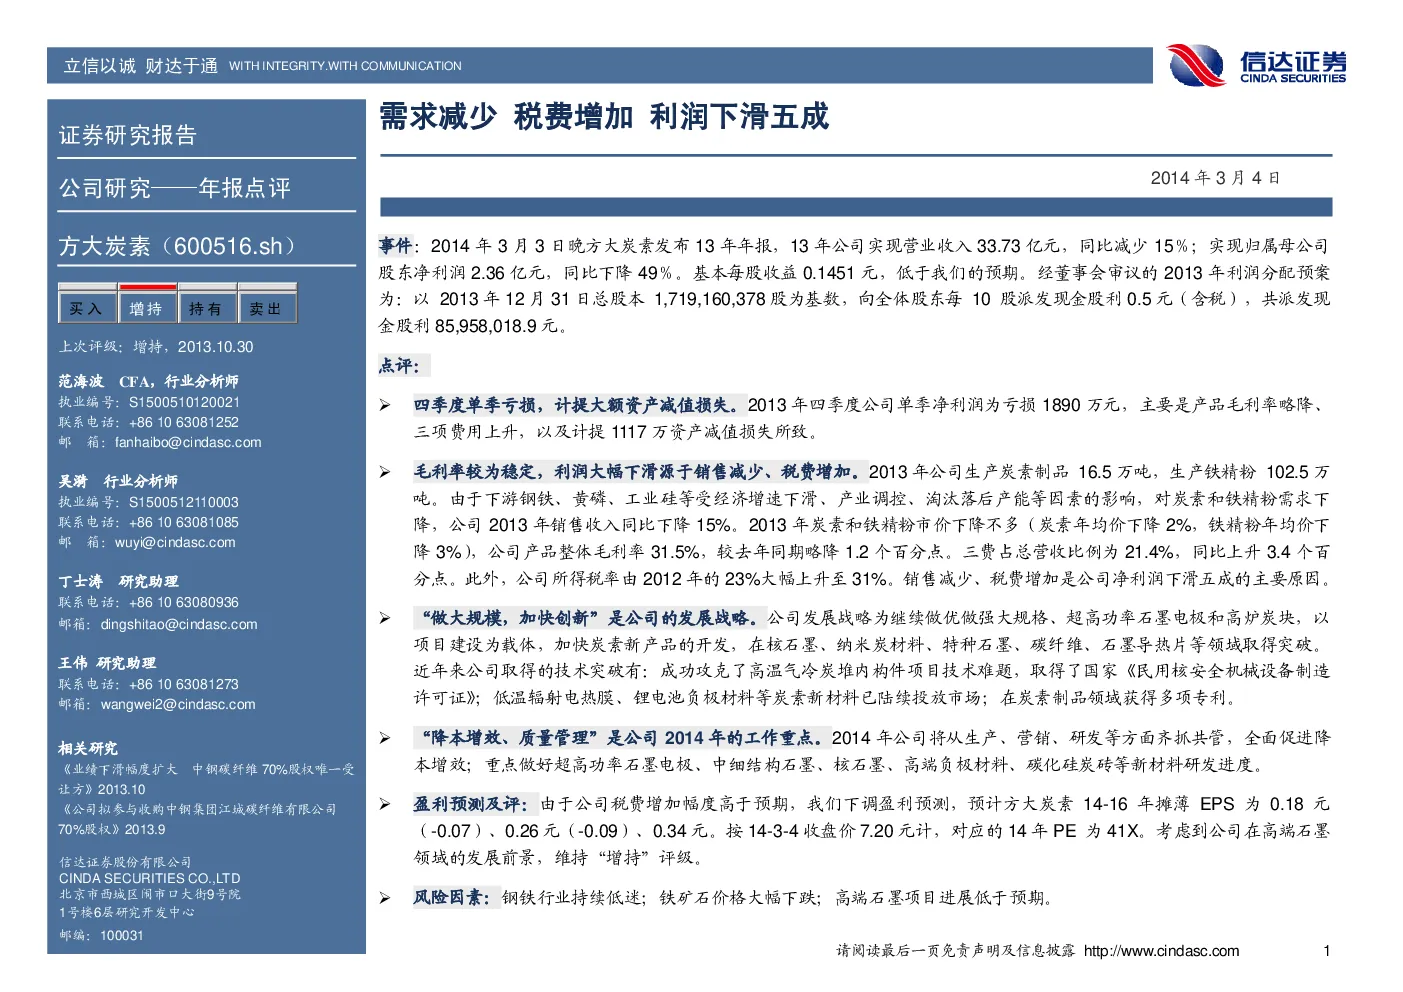
Task: Click the 上次评级：增持，2013.10.30 line
Action: pos(156,347)
